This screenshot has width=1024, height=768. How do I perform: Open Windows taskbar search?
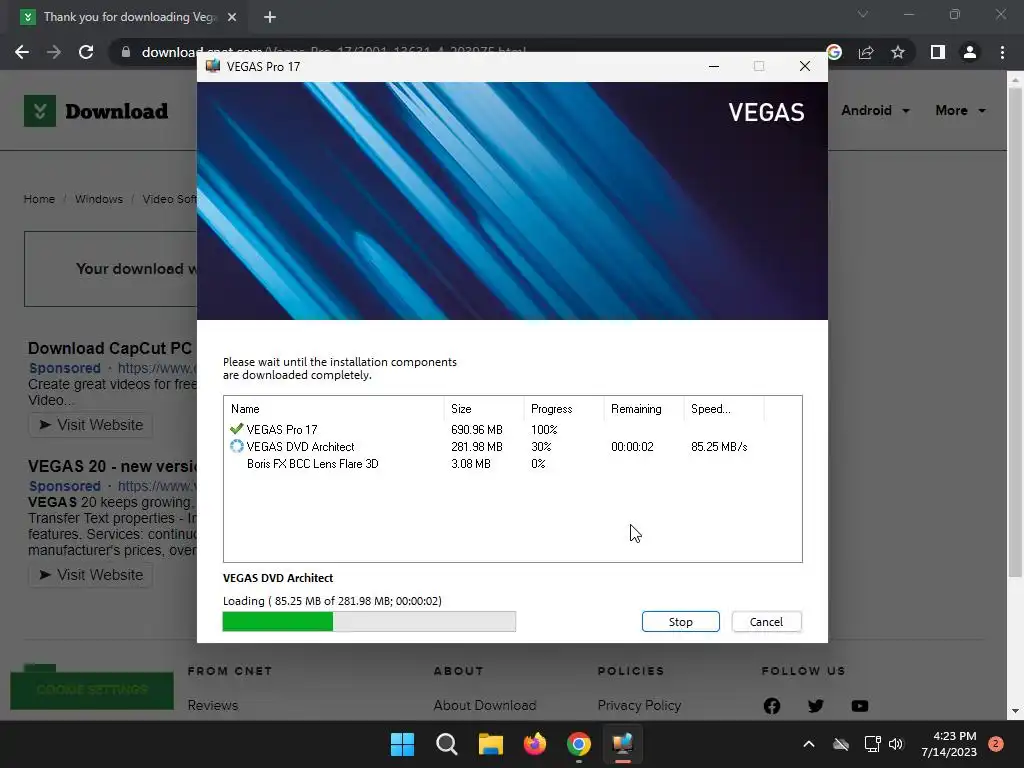447,744
